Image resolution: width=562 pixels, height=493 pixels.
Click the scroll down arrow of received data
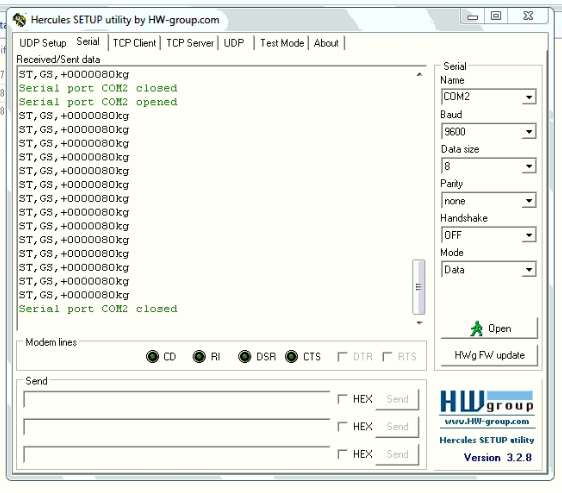click(x=419, y=323)
